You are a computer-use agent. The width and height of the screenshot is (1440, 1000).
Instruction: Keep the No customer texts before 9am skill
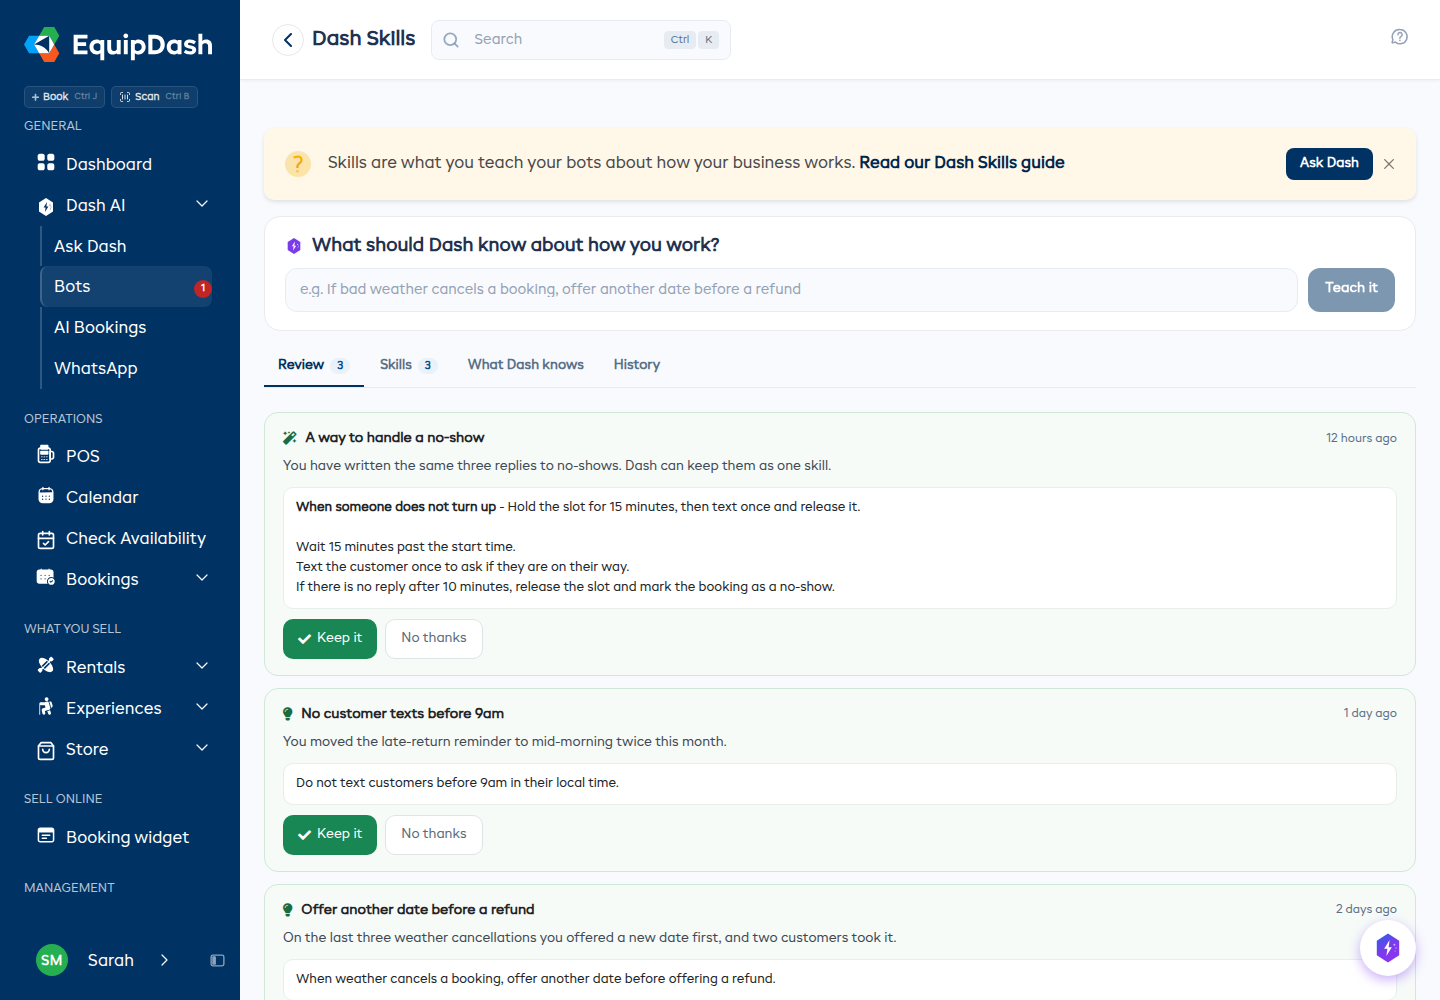click(x=330, y=835)
